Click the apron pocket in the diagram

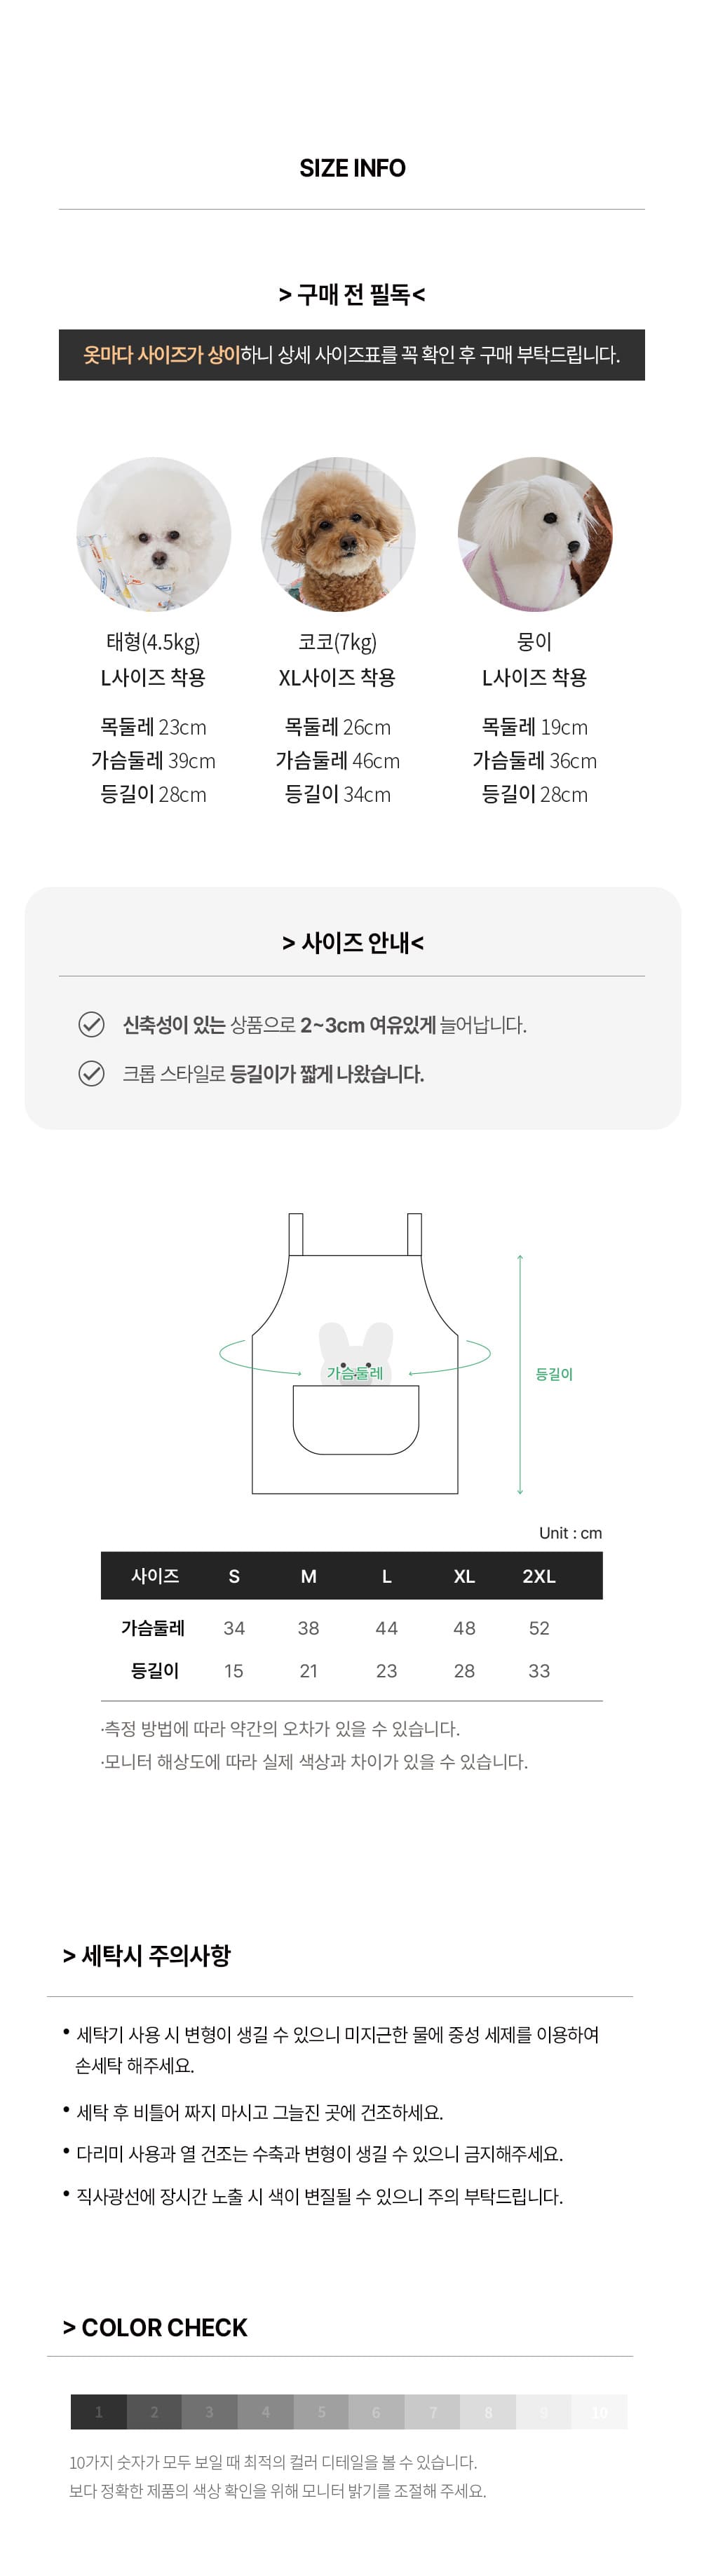(355, 1419)
